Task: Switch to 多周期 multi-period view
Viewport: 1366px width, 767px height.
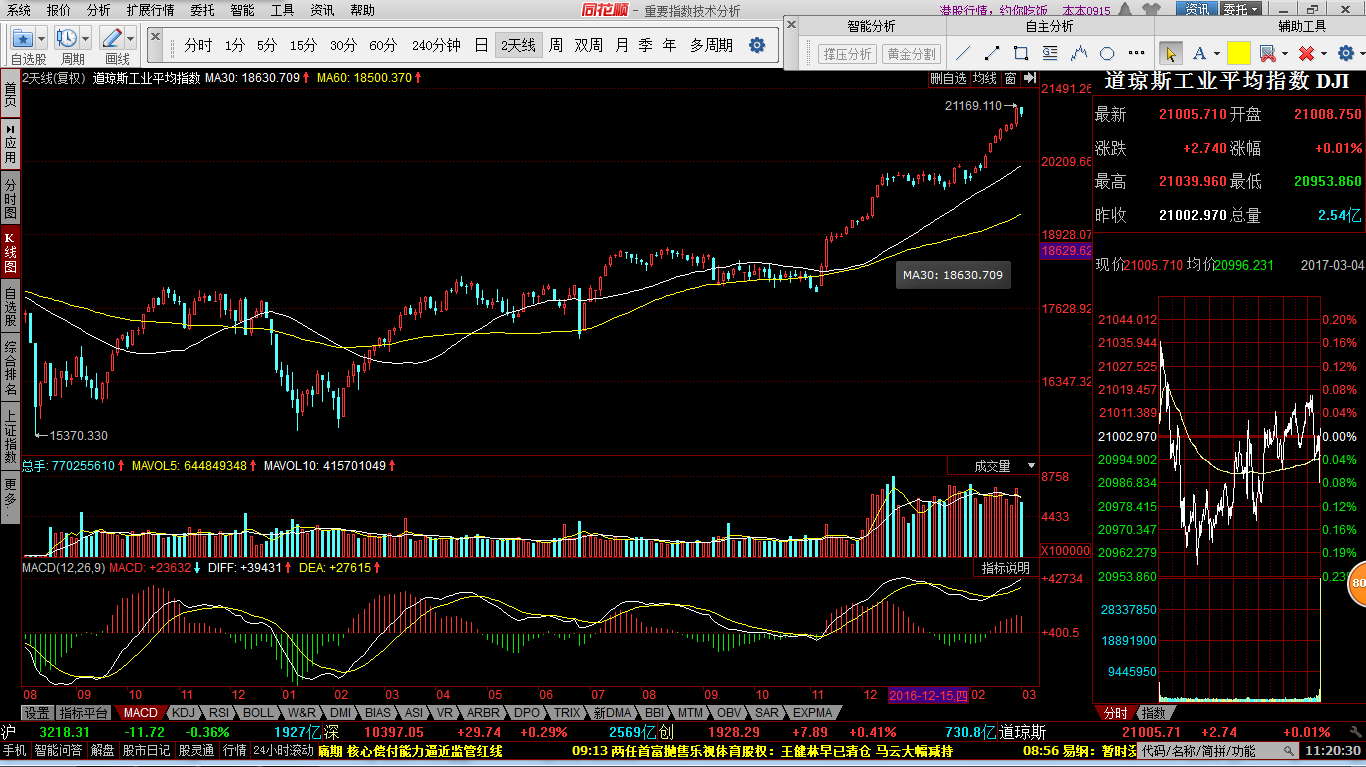Action: click(x=711, y=45)
